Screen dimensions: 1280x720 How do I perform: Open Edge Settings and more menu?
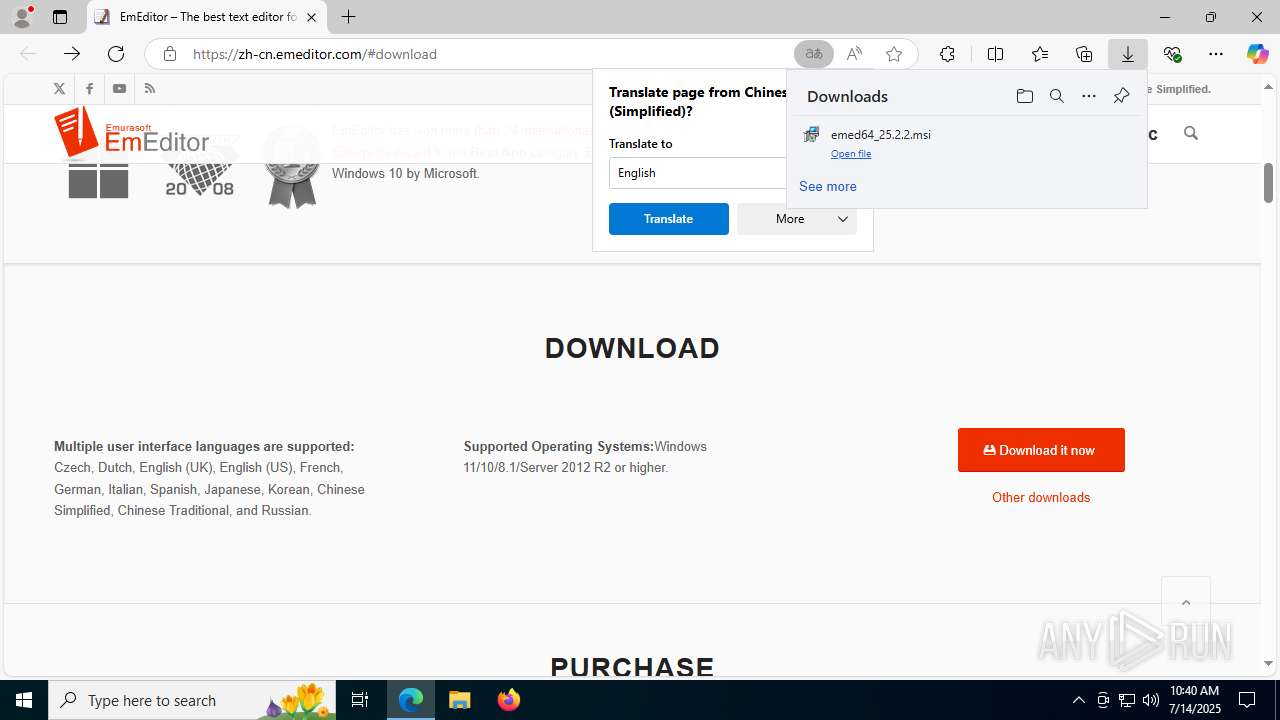(1216, 54)
